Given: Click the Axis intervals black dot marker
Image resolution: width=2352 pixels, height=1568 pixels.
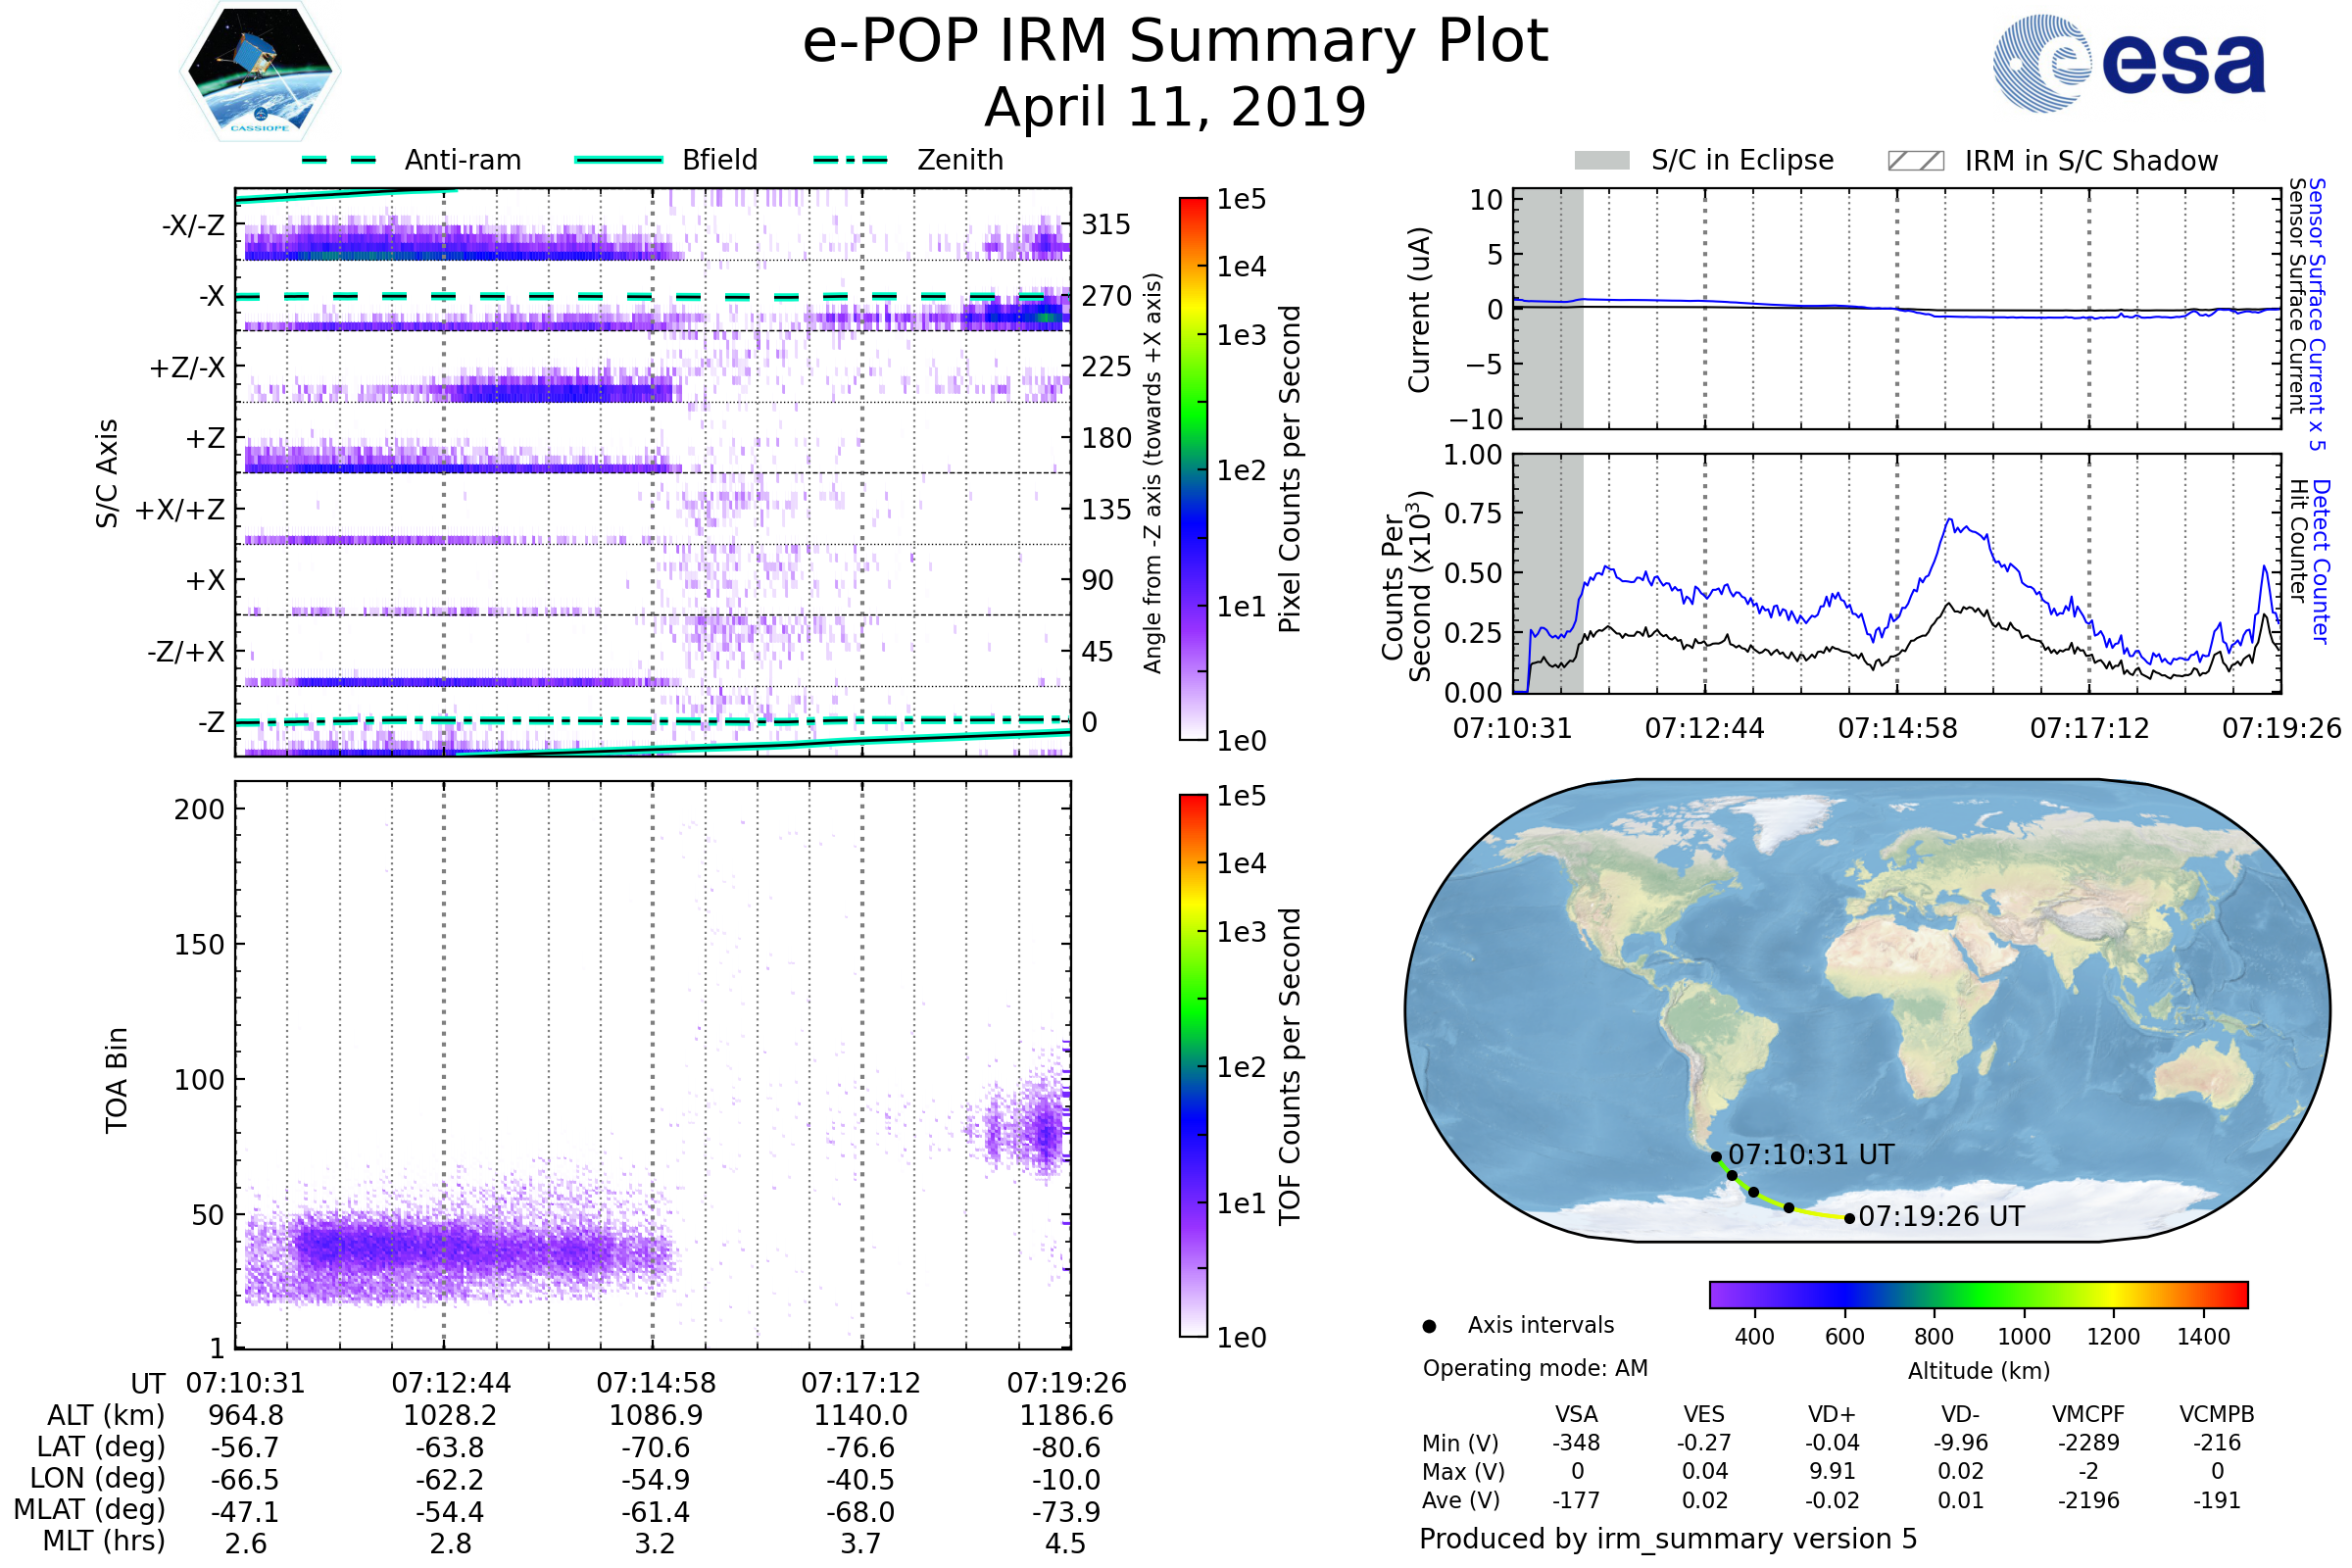Looking at the screenshot, I should coord(1429,1326).
